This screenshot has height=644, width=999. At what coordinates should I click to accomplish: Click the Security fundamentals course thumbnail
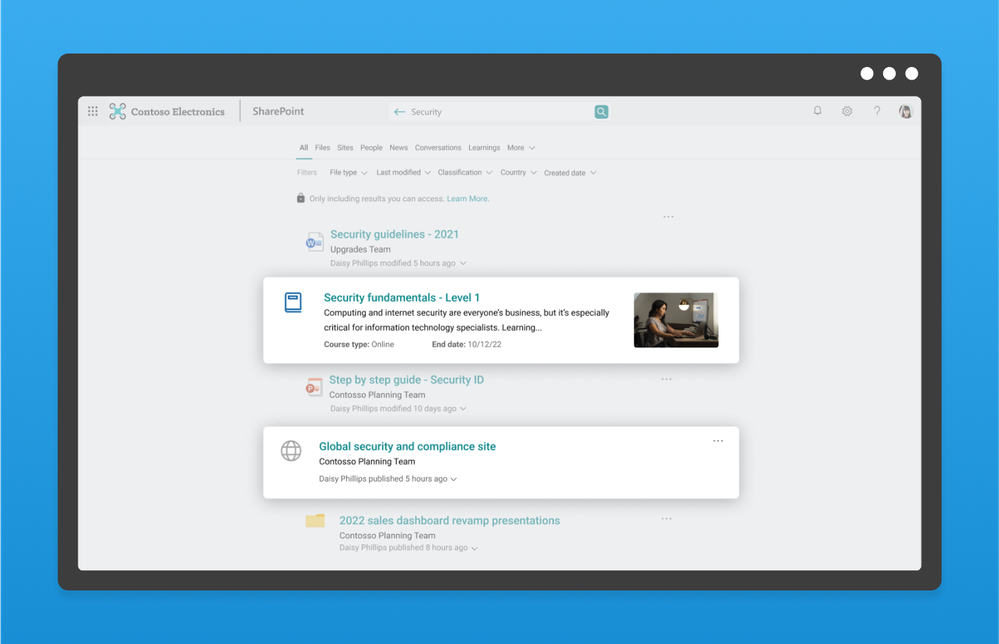coord(676,320)
